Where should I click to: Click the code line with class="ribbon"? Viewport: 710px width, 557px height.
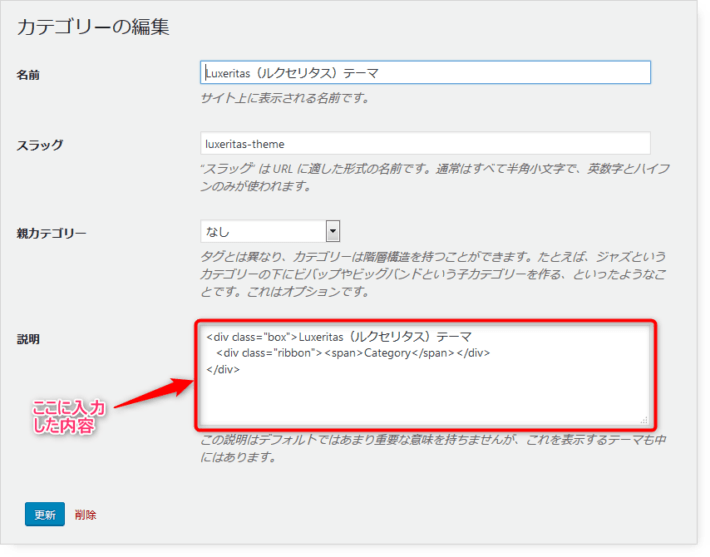tap(353, 353)
